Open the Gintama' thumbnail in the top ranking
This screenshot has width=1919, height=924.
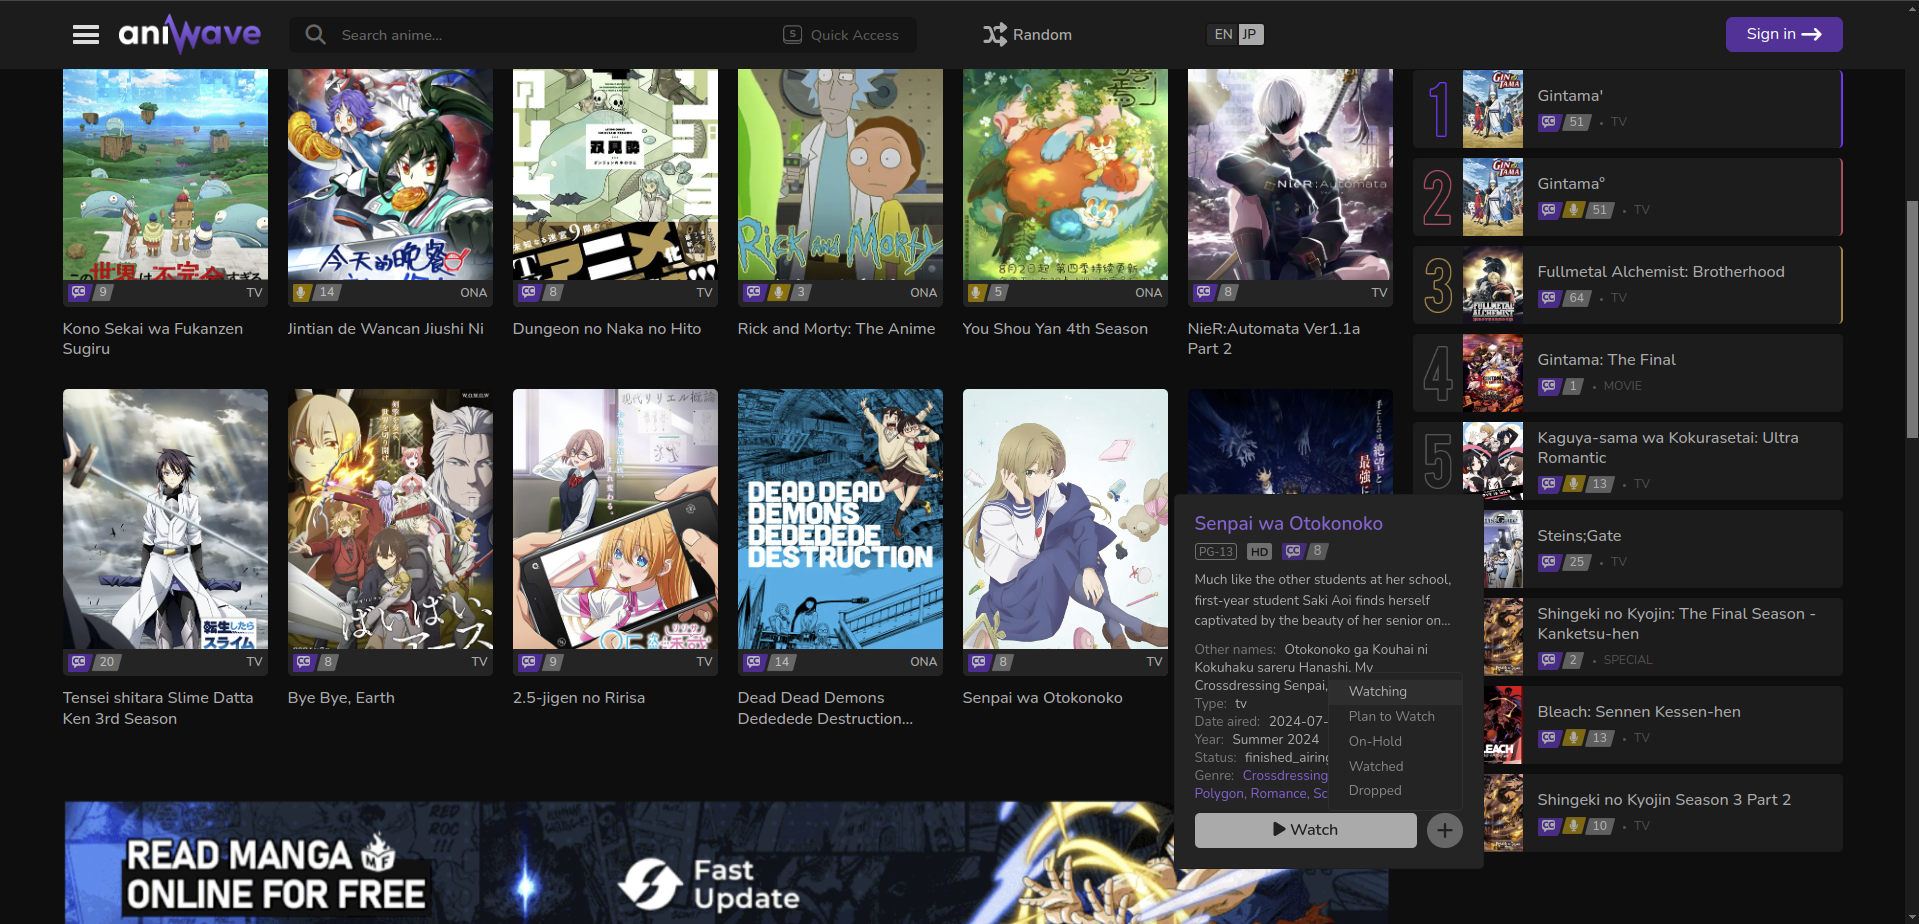click(x=1492, y=109)
